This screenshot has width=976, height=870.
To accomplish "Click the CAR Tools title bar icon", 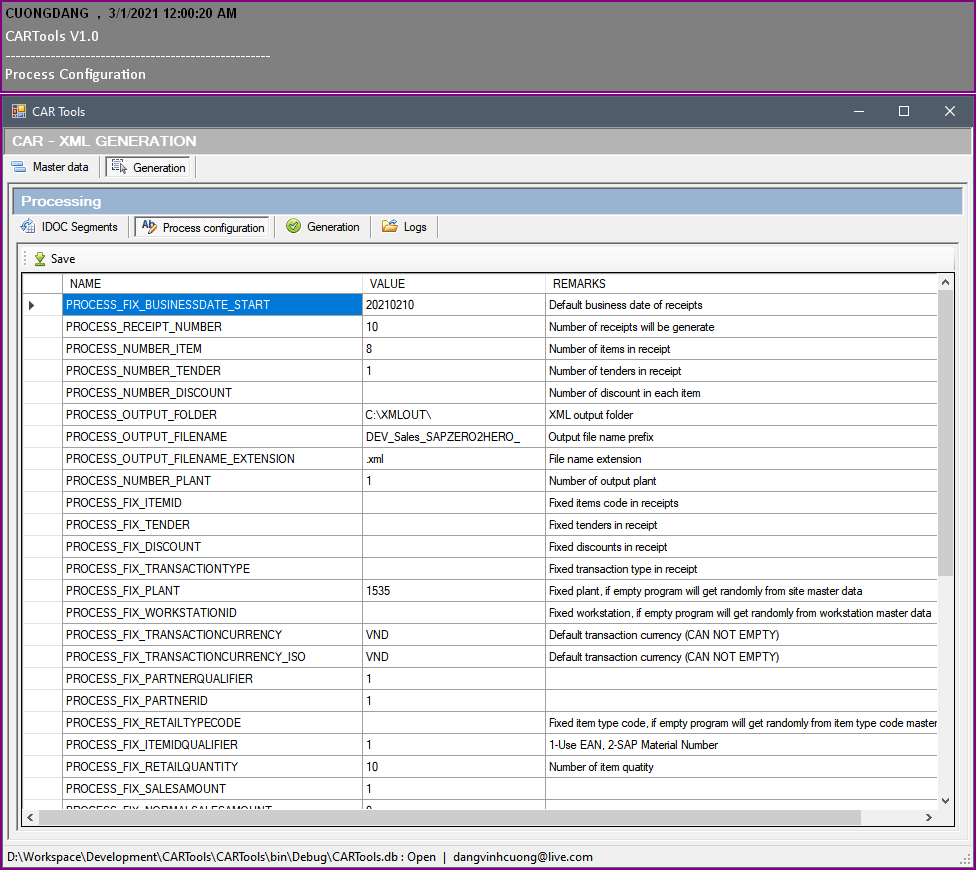I will [19, 111].
